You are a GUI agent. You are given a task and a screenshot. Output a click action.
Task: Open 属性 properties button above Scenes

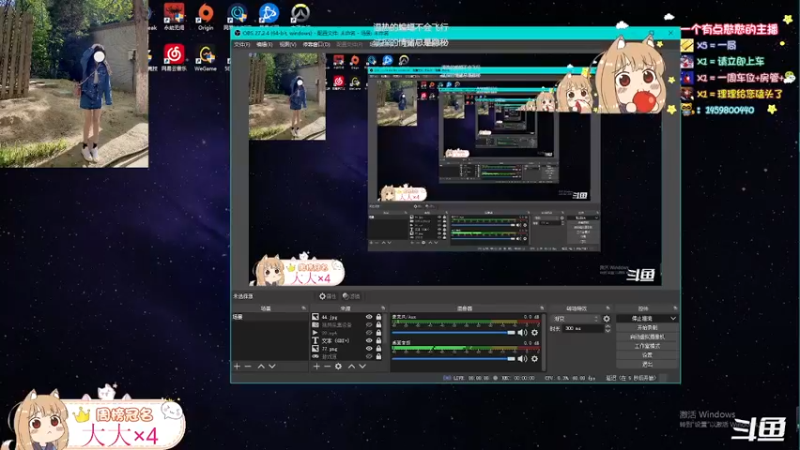click(x=328, y=296)
